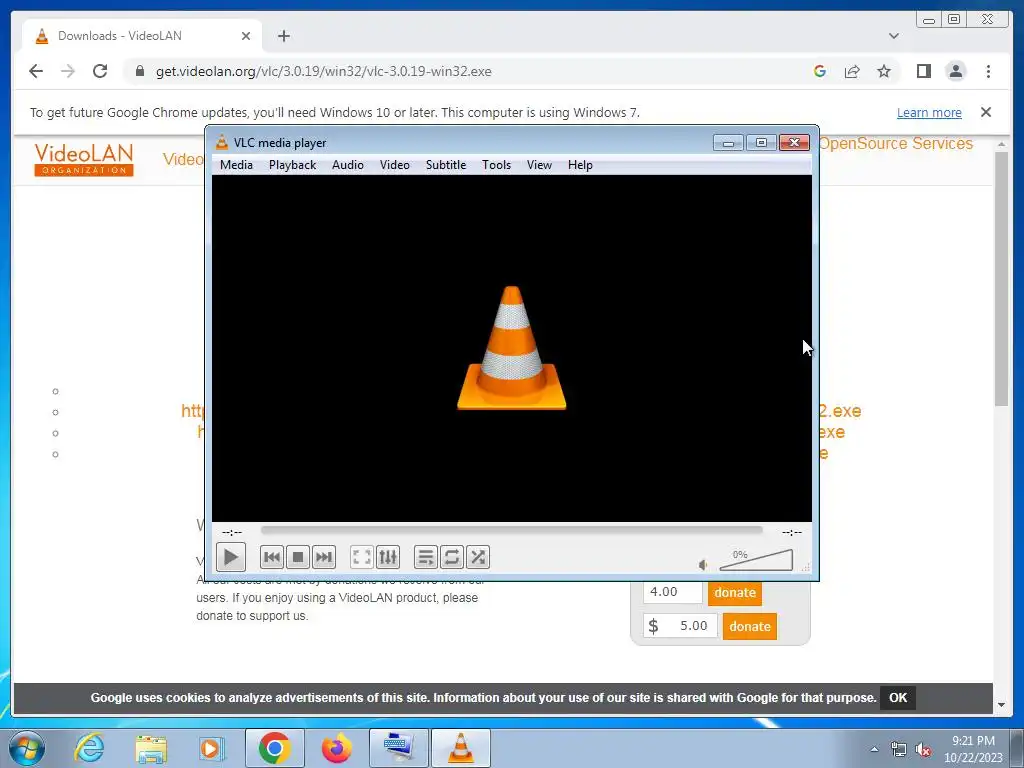Bookmark this page with the star icon
The height and width of the screenshot is (768, 1024).
884,71
